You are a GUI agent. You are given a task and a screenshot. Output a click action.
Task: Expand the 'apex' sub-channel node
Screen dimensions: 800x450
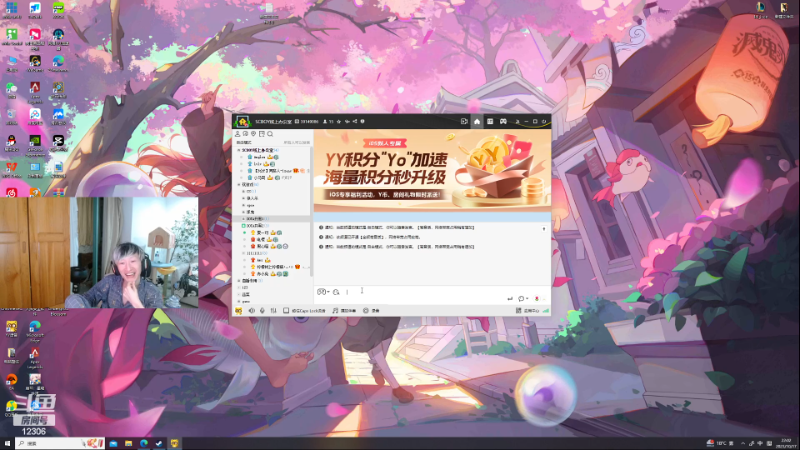coord(243,205)
